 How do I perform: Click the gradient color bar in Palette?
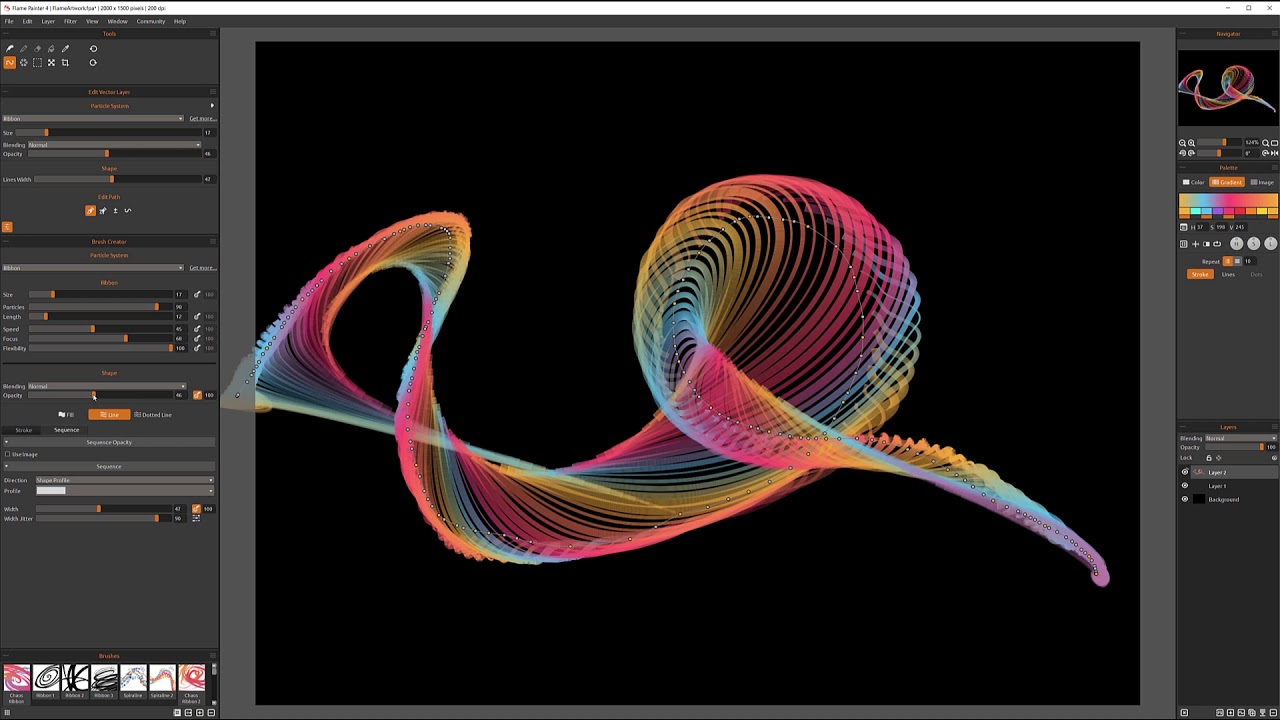tap(1228, 200)
